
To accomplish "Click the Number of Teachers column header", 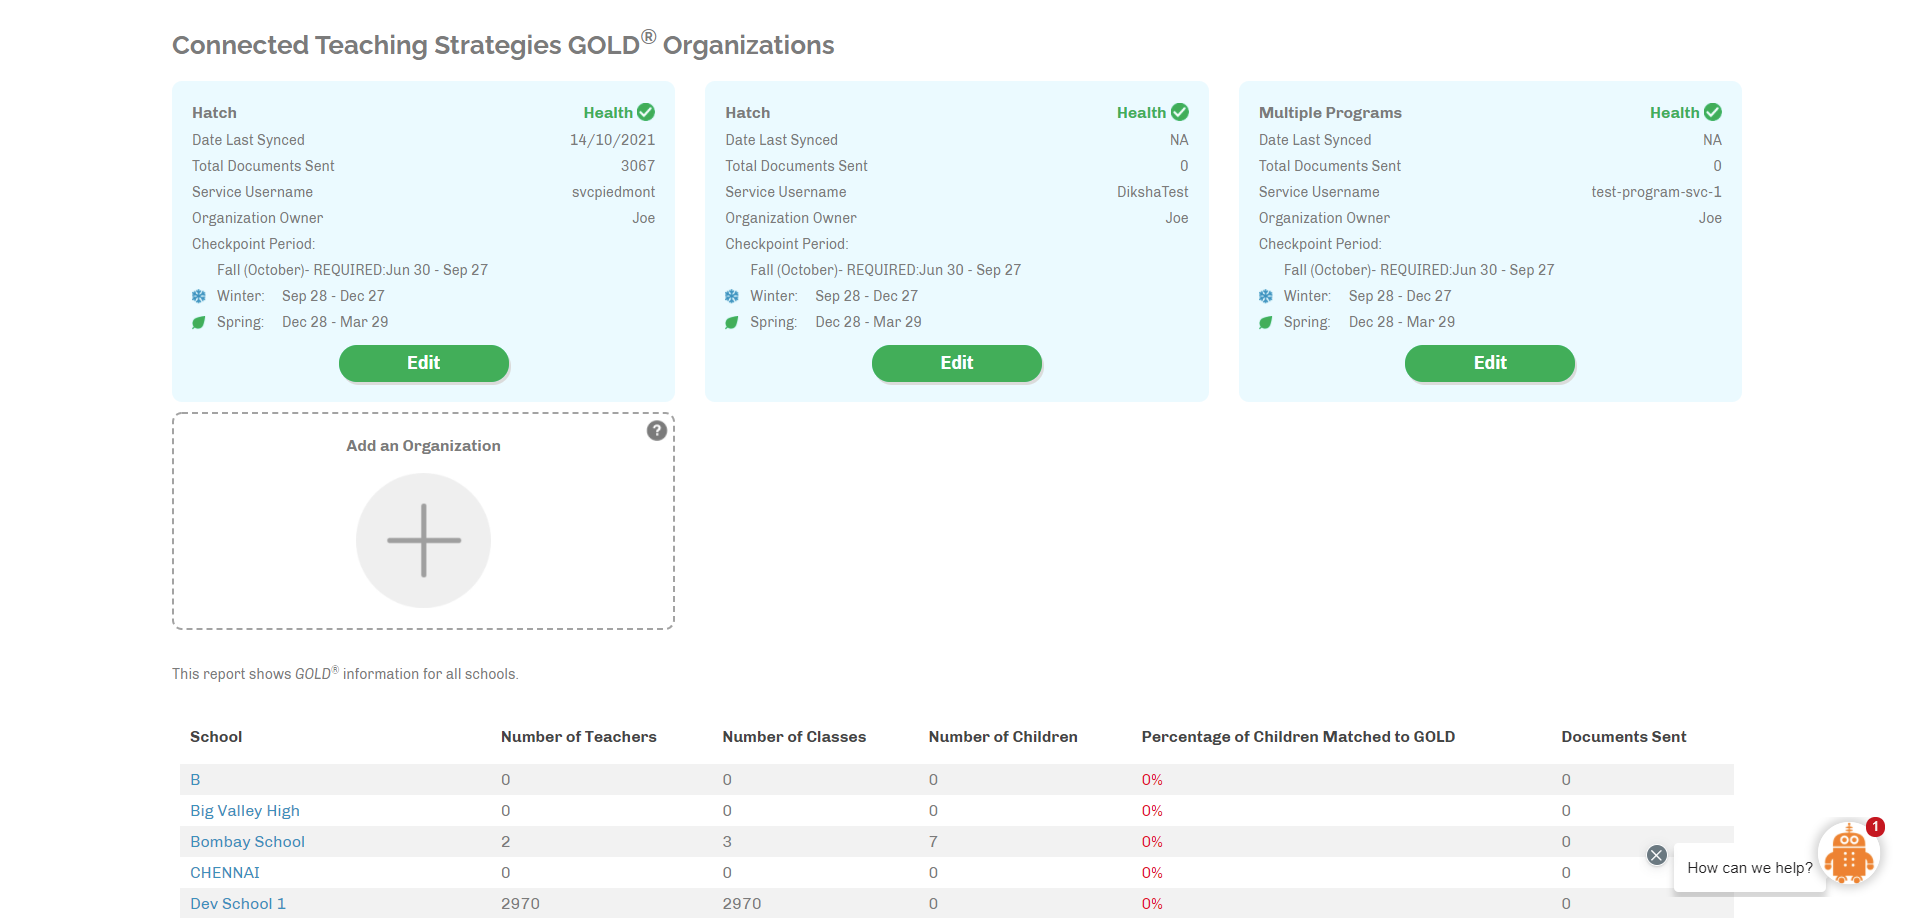I will click(x=578, y=737).
